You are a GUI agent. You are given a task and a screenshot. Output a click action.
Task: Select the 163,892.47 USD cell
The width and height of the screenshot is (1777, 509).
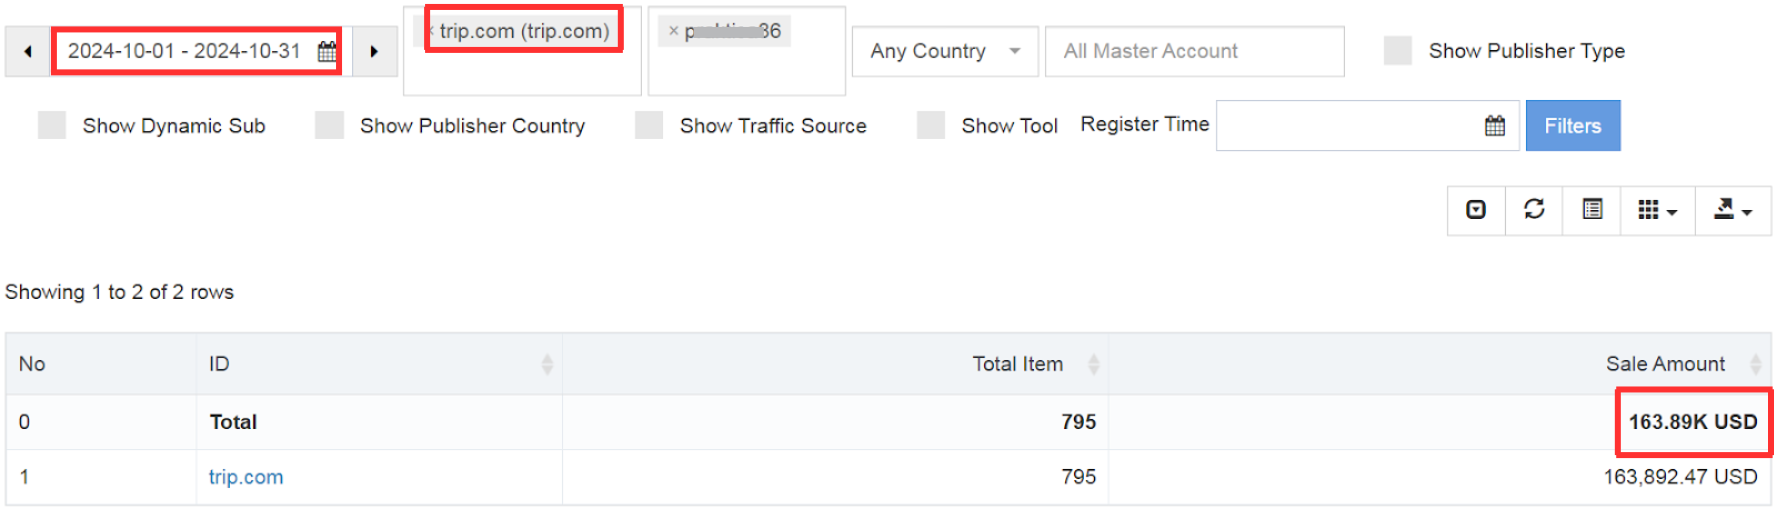click(x=1440, y=477)
